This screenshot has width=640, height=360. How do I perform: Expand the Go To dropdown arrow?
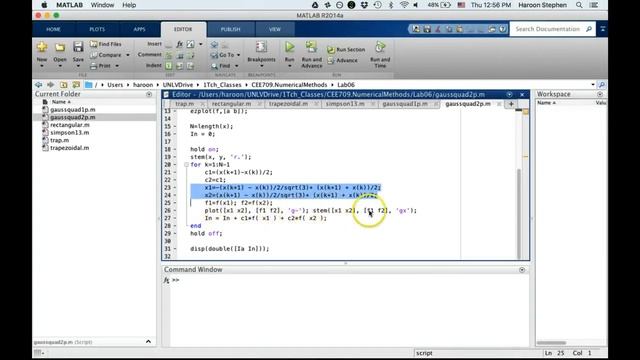point(238,55)
